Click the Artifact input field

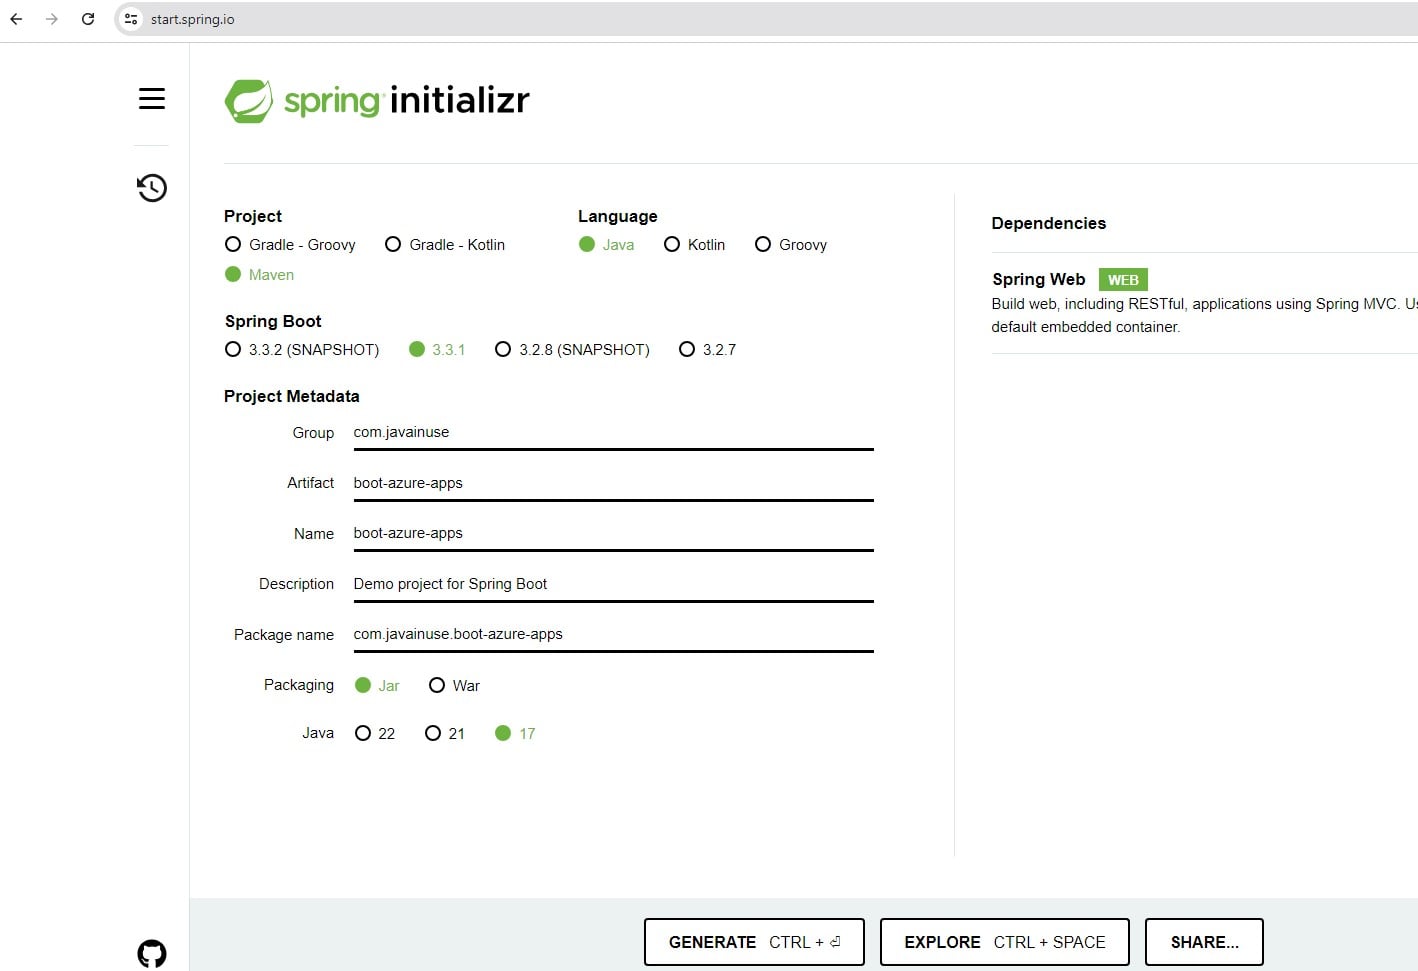(613, 483)
